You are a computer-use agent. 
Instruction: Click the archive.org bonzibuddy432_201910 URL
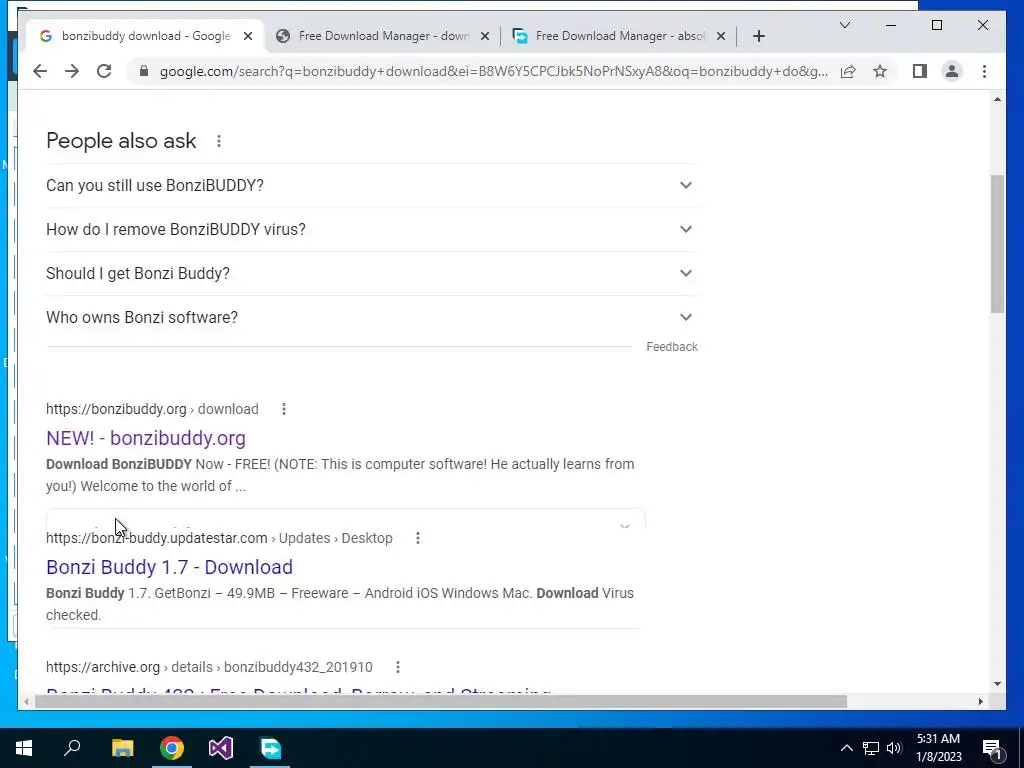click(x=209, y=667)
